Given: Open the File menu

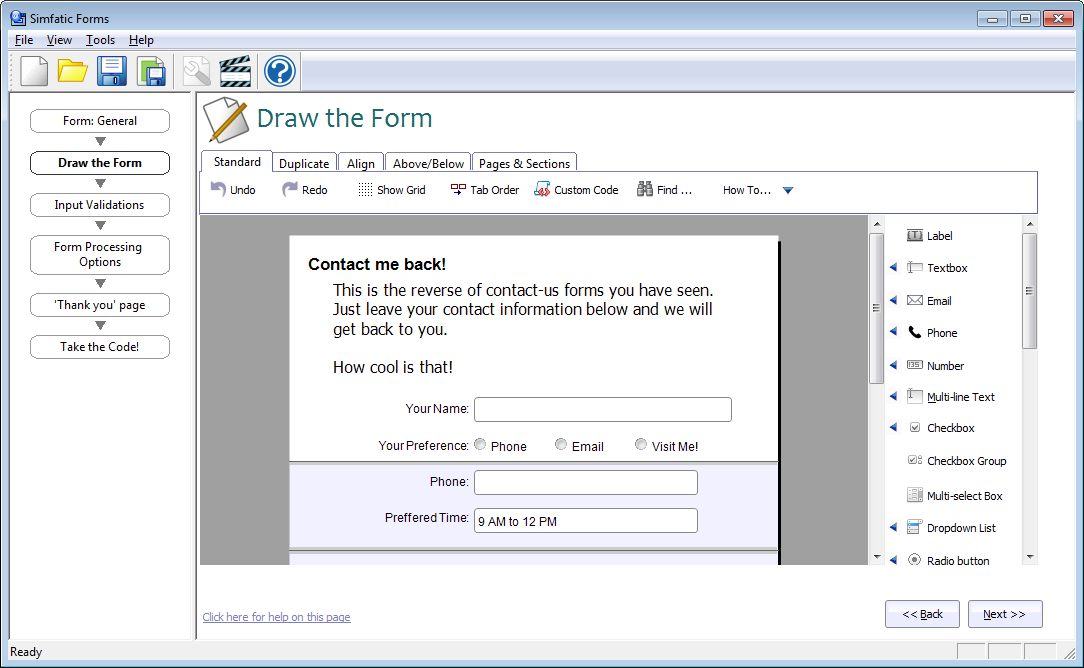Looking at the screenshot, I should (24, 40).
